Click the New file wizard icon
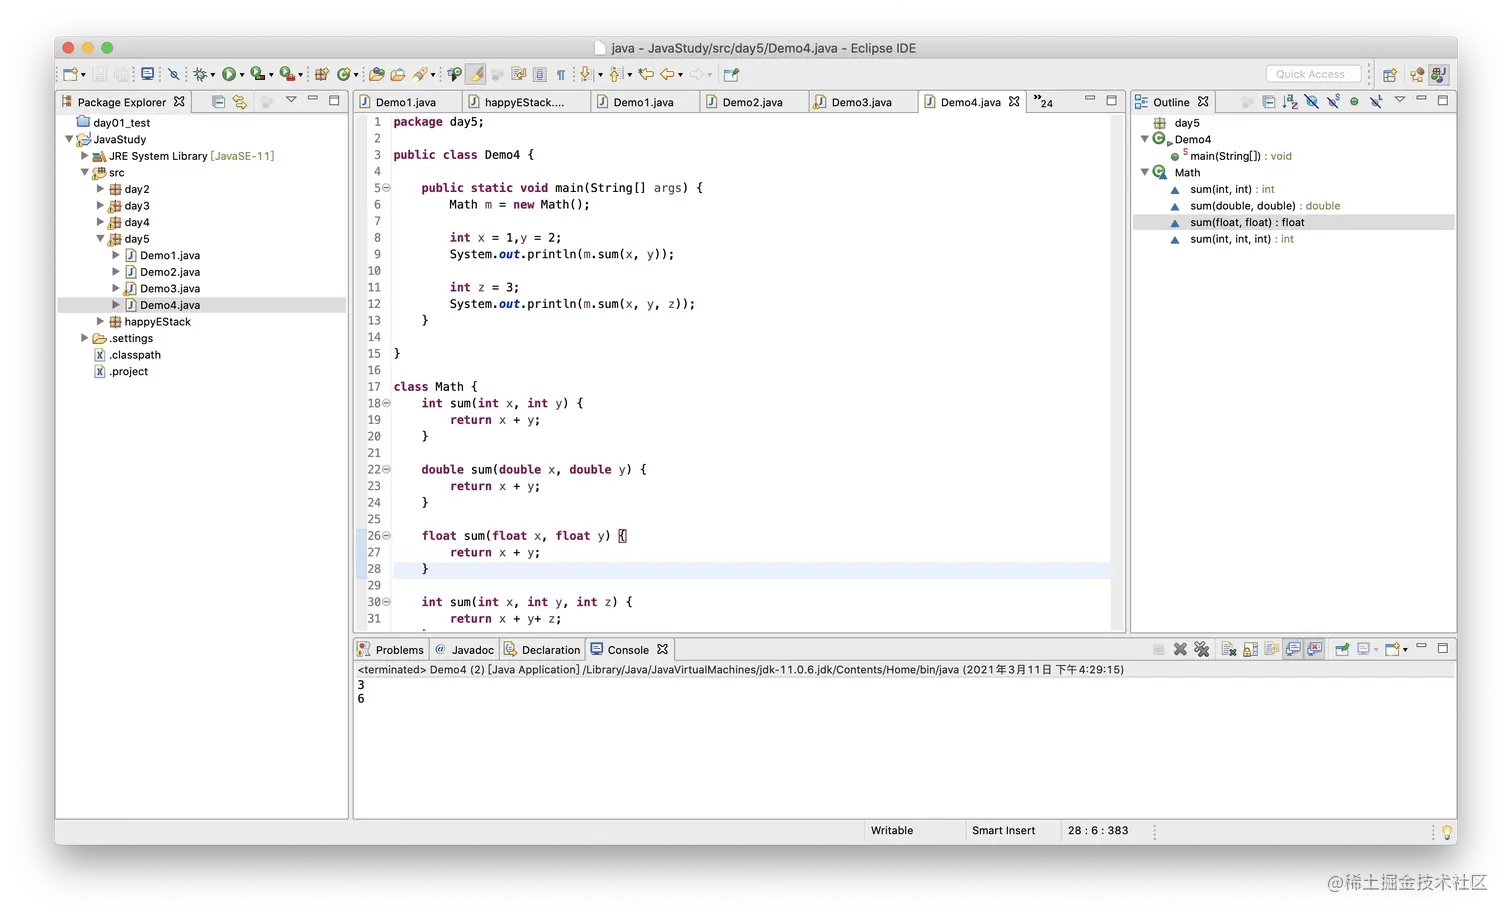Screen dimensions: 1512x917 [70, 74]
